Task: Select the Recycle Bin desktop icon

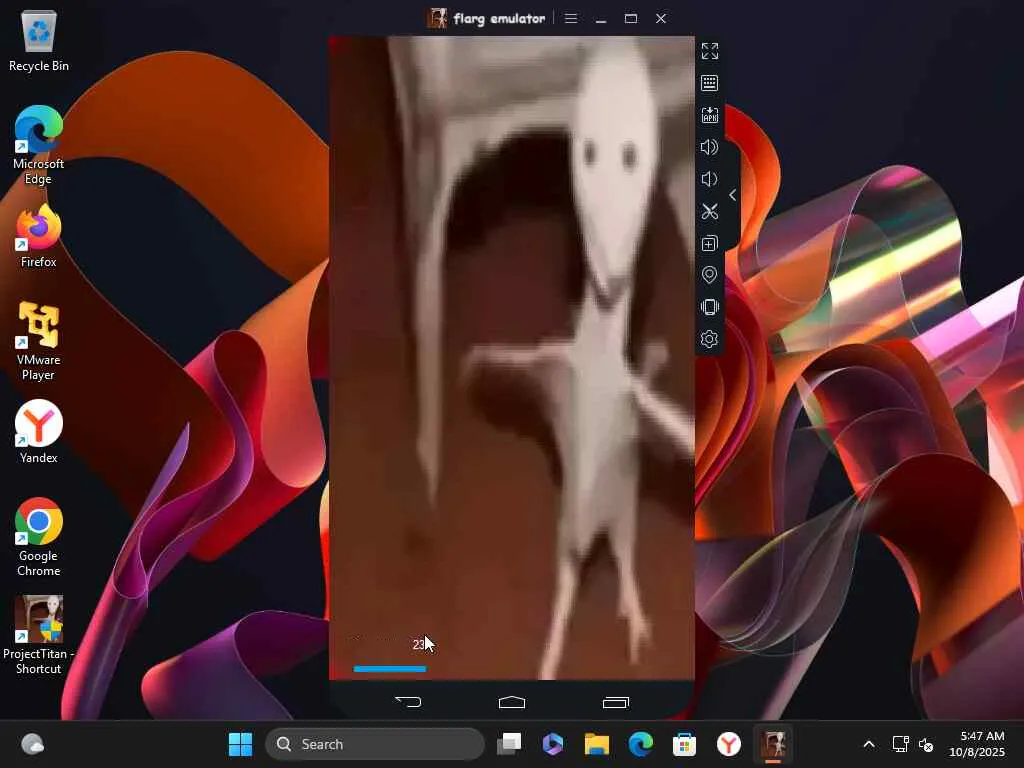Action: pos(39,42)
